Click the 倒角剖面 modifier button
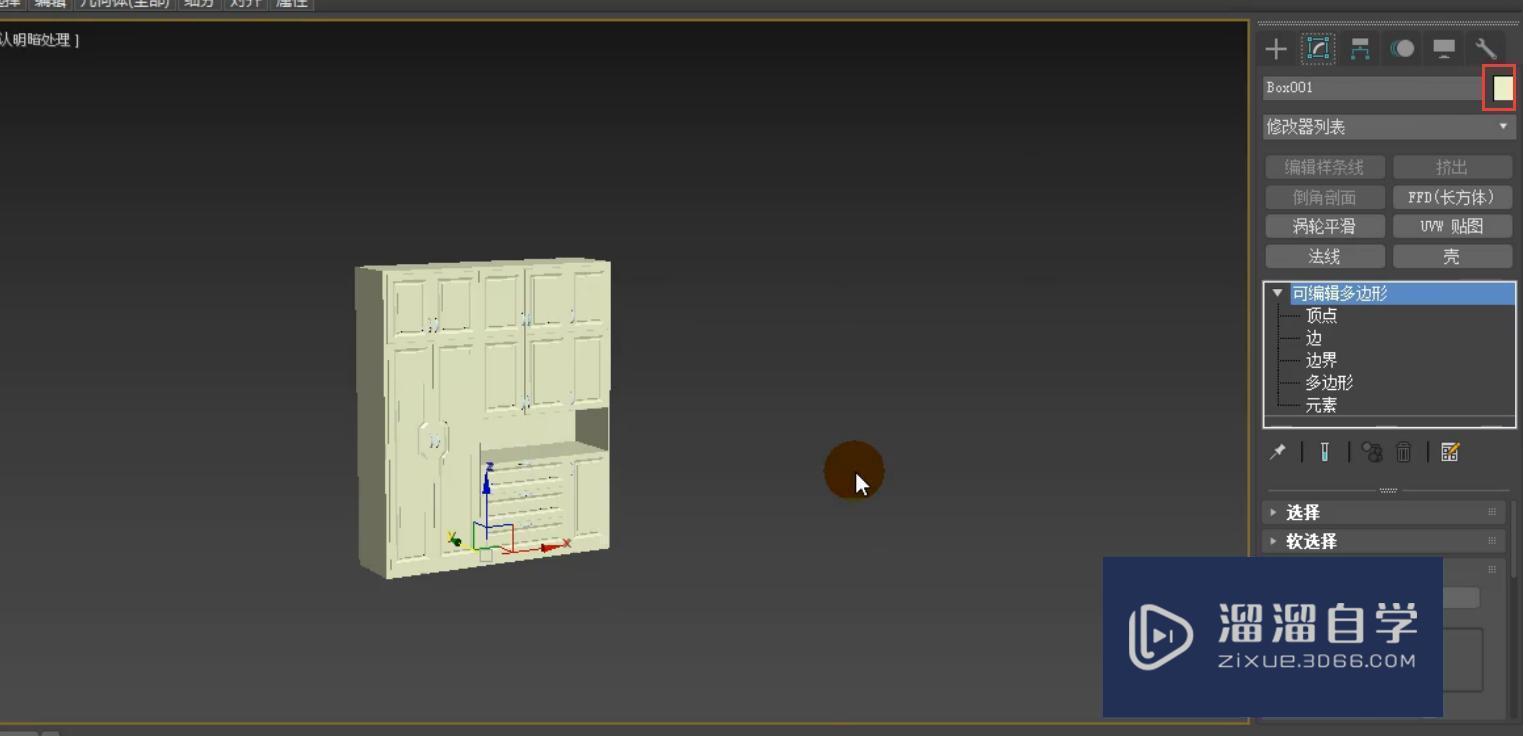Image resolution: width=1528 pixels, height=736 pixels. (1324, 197)
